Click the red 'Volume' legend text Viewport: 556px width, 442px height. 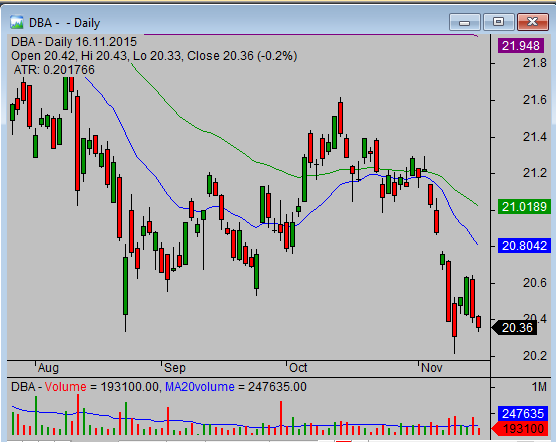[x=66, y=387]
